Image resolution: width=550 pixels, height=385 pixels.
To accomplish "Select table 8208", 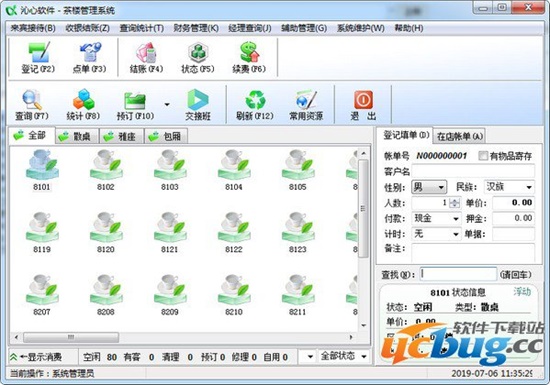I will (x=106, y=295).
